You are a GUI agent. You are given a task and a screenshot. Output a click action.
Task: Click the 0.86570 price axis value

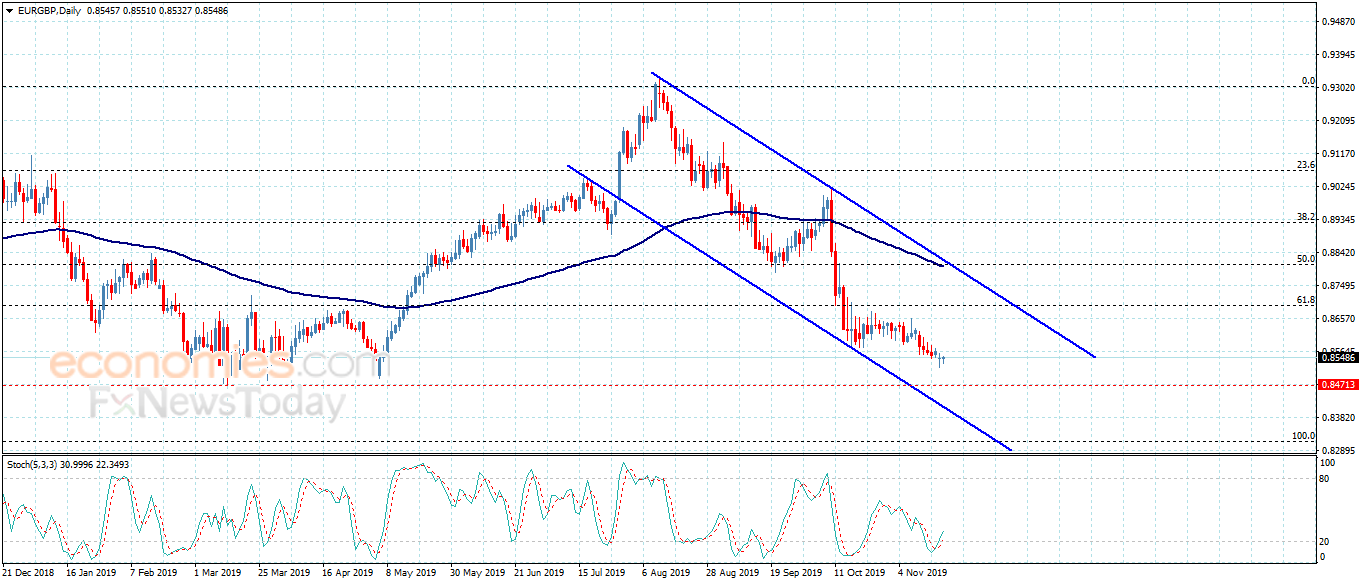point(1338,319)
